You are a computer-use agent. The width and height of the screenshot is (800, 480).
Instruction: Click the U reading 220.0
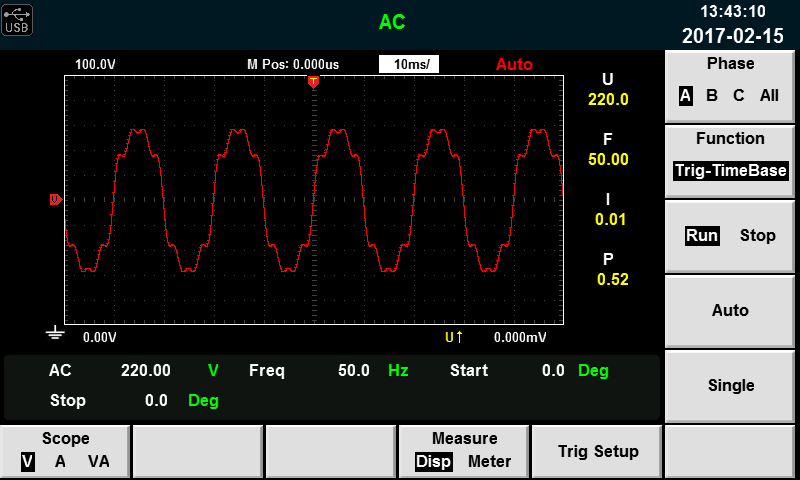tap(608, 99)
